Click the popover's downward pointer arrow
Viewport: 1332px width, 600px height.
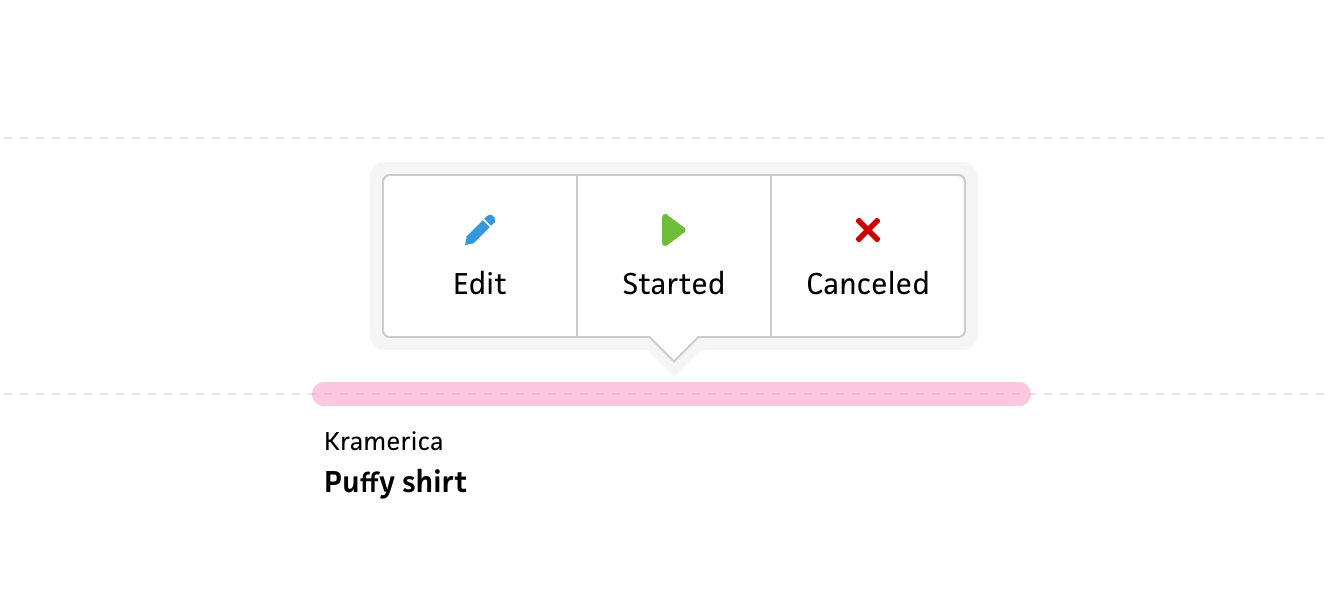click(673, 351)
